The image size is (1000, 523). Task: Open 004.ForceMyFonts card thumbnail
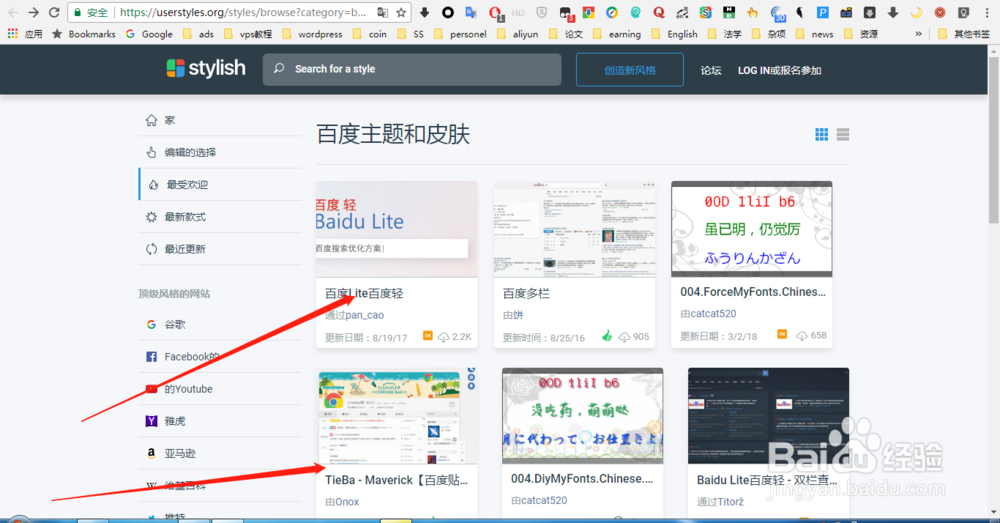click(x=751, y=229)
